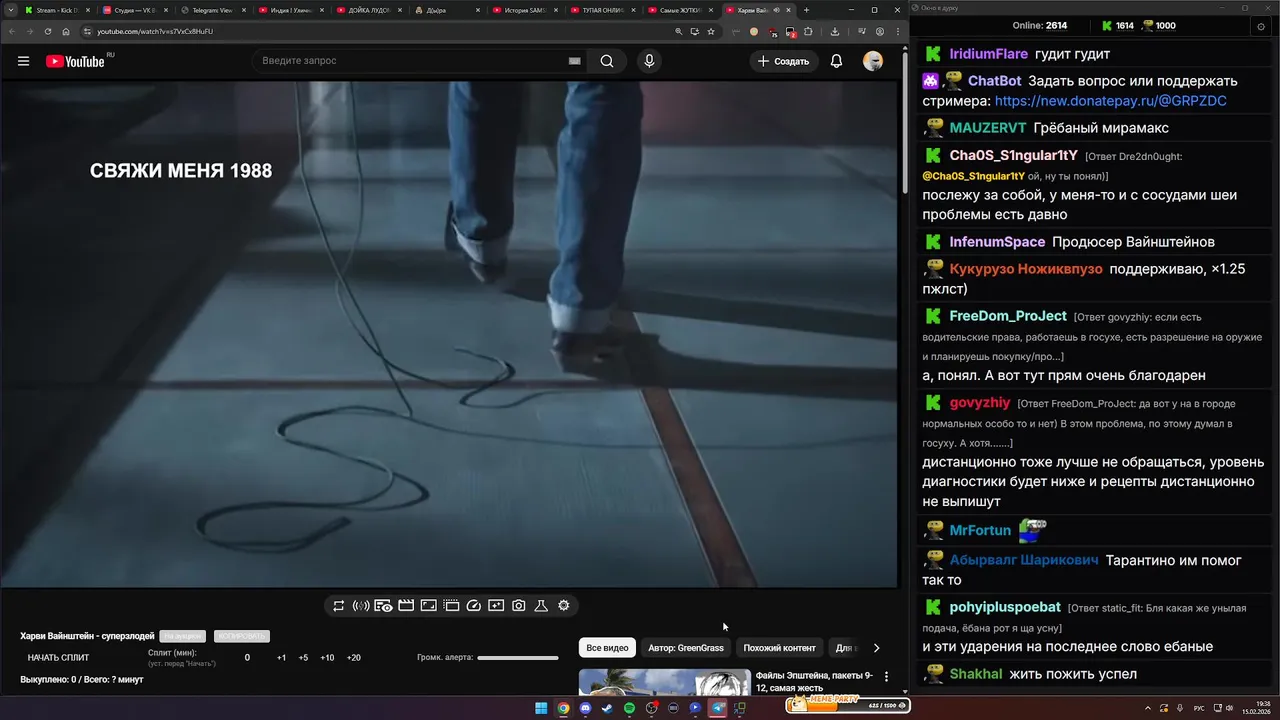1280x720 pixels.
Task: Click НАЧАТЬ СПЛИТ button
Action: [x=58, y=658]
